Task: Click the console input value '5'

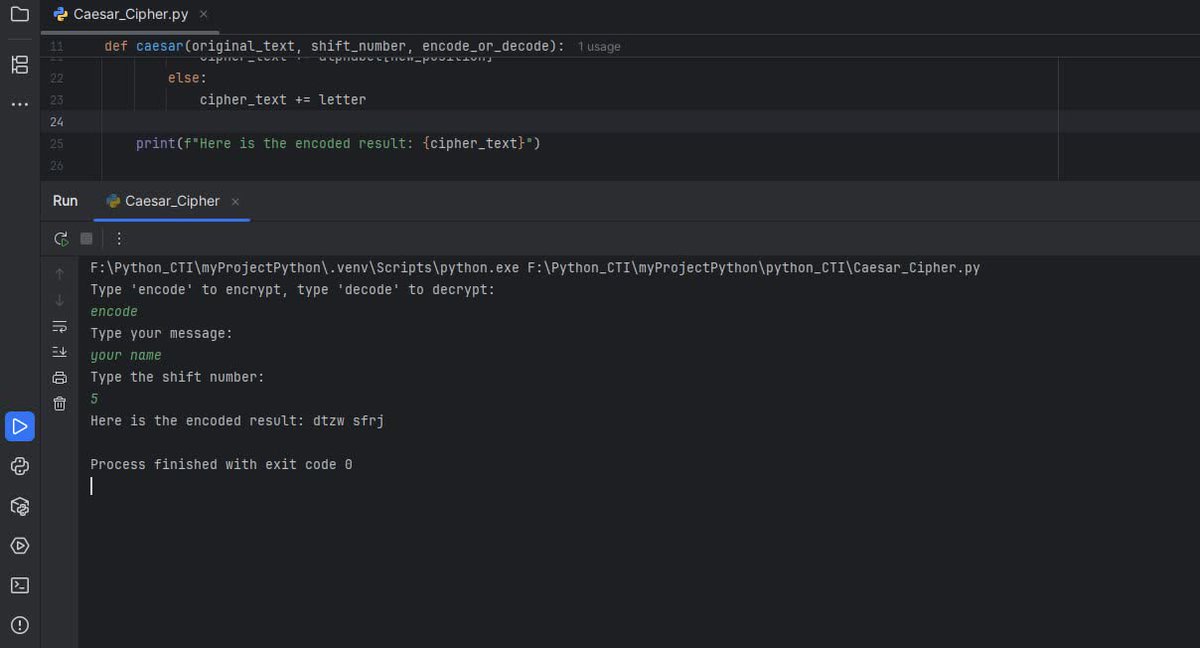Action: 94,399
